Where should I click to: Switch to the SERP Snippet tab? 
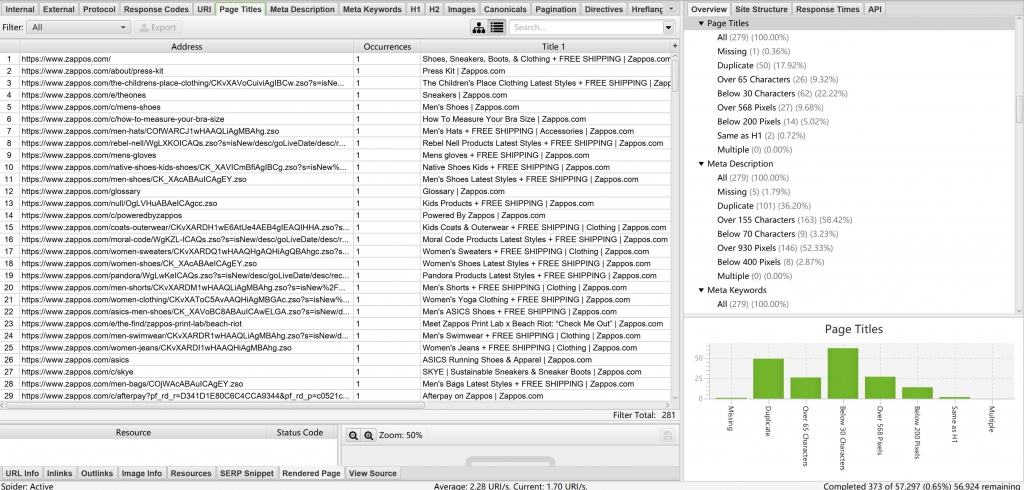(248, 473)
